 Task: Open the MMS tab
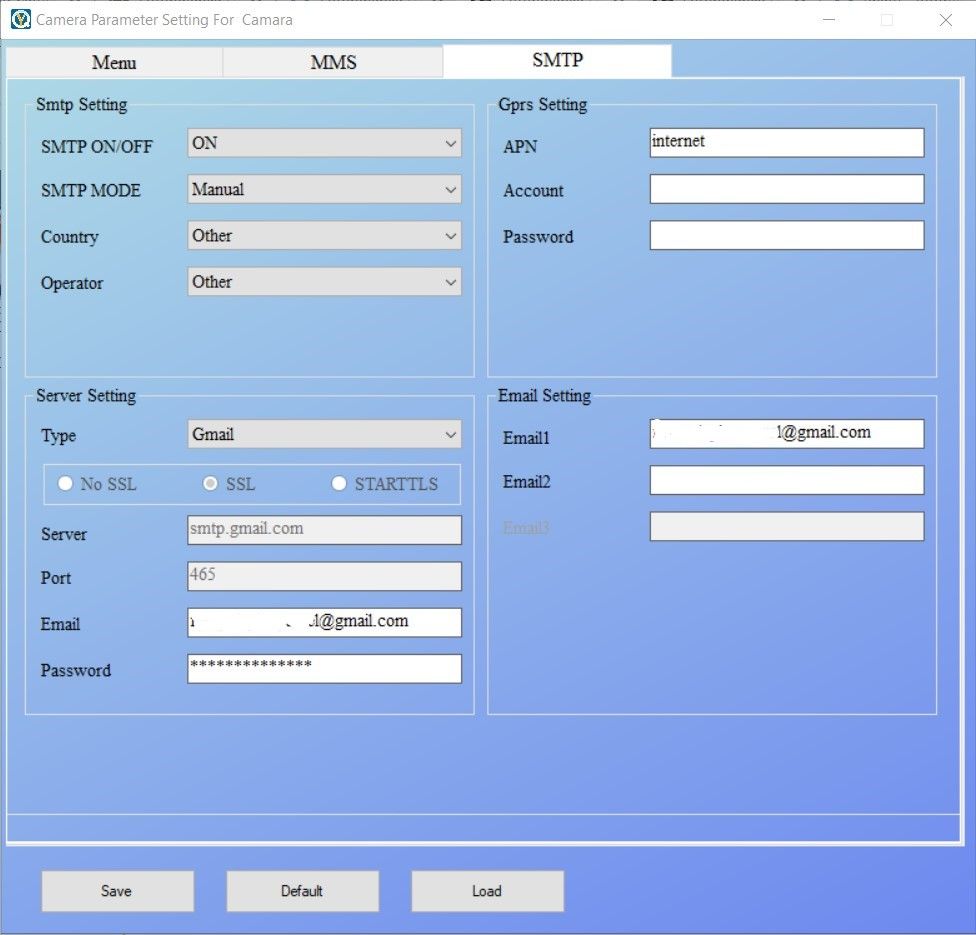333,62
